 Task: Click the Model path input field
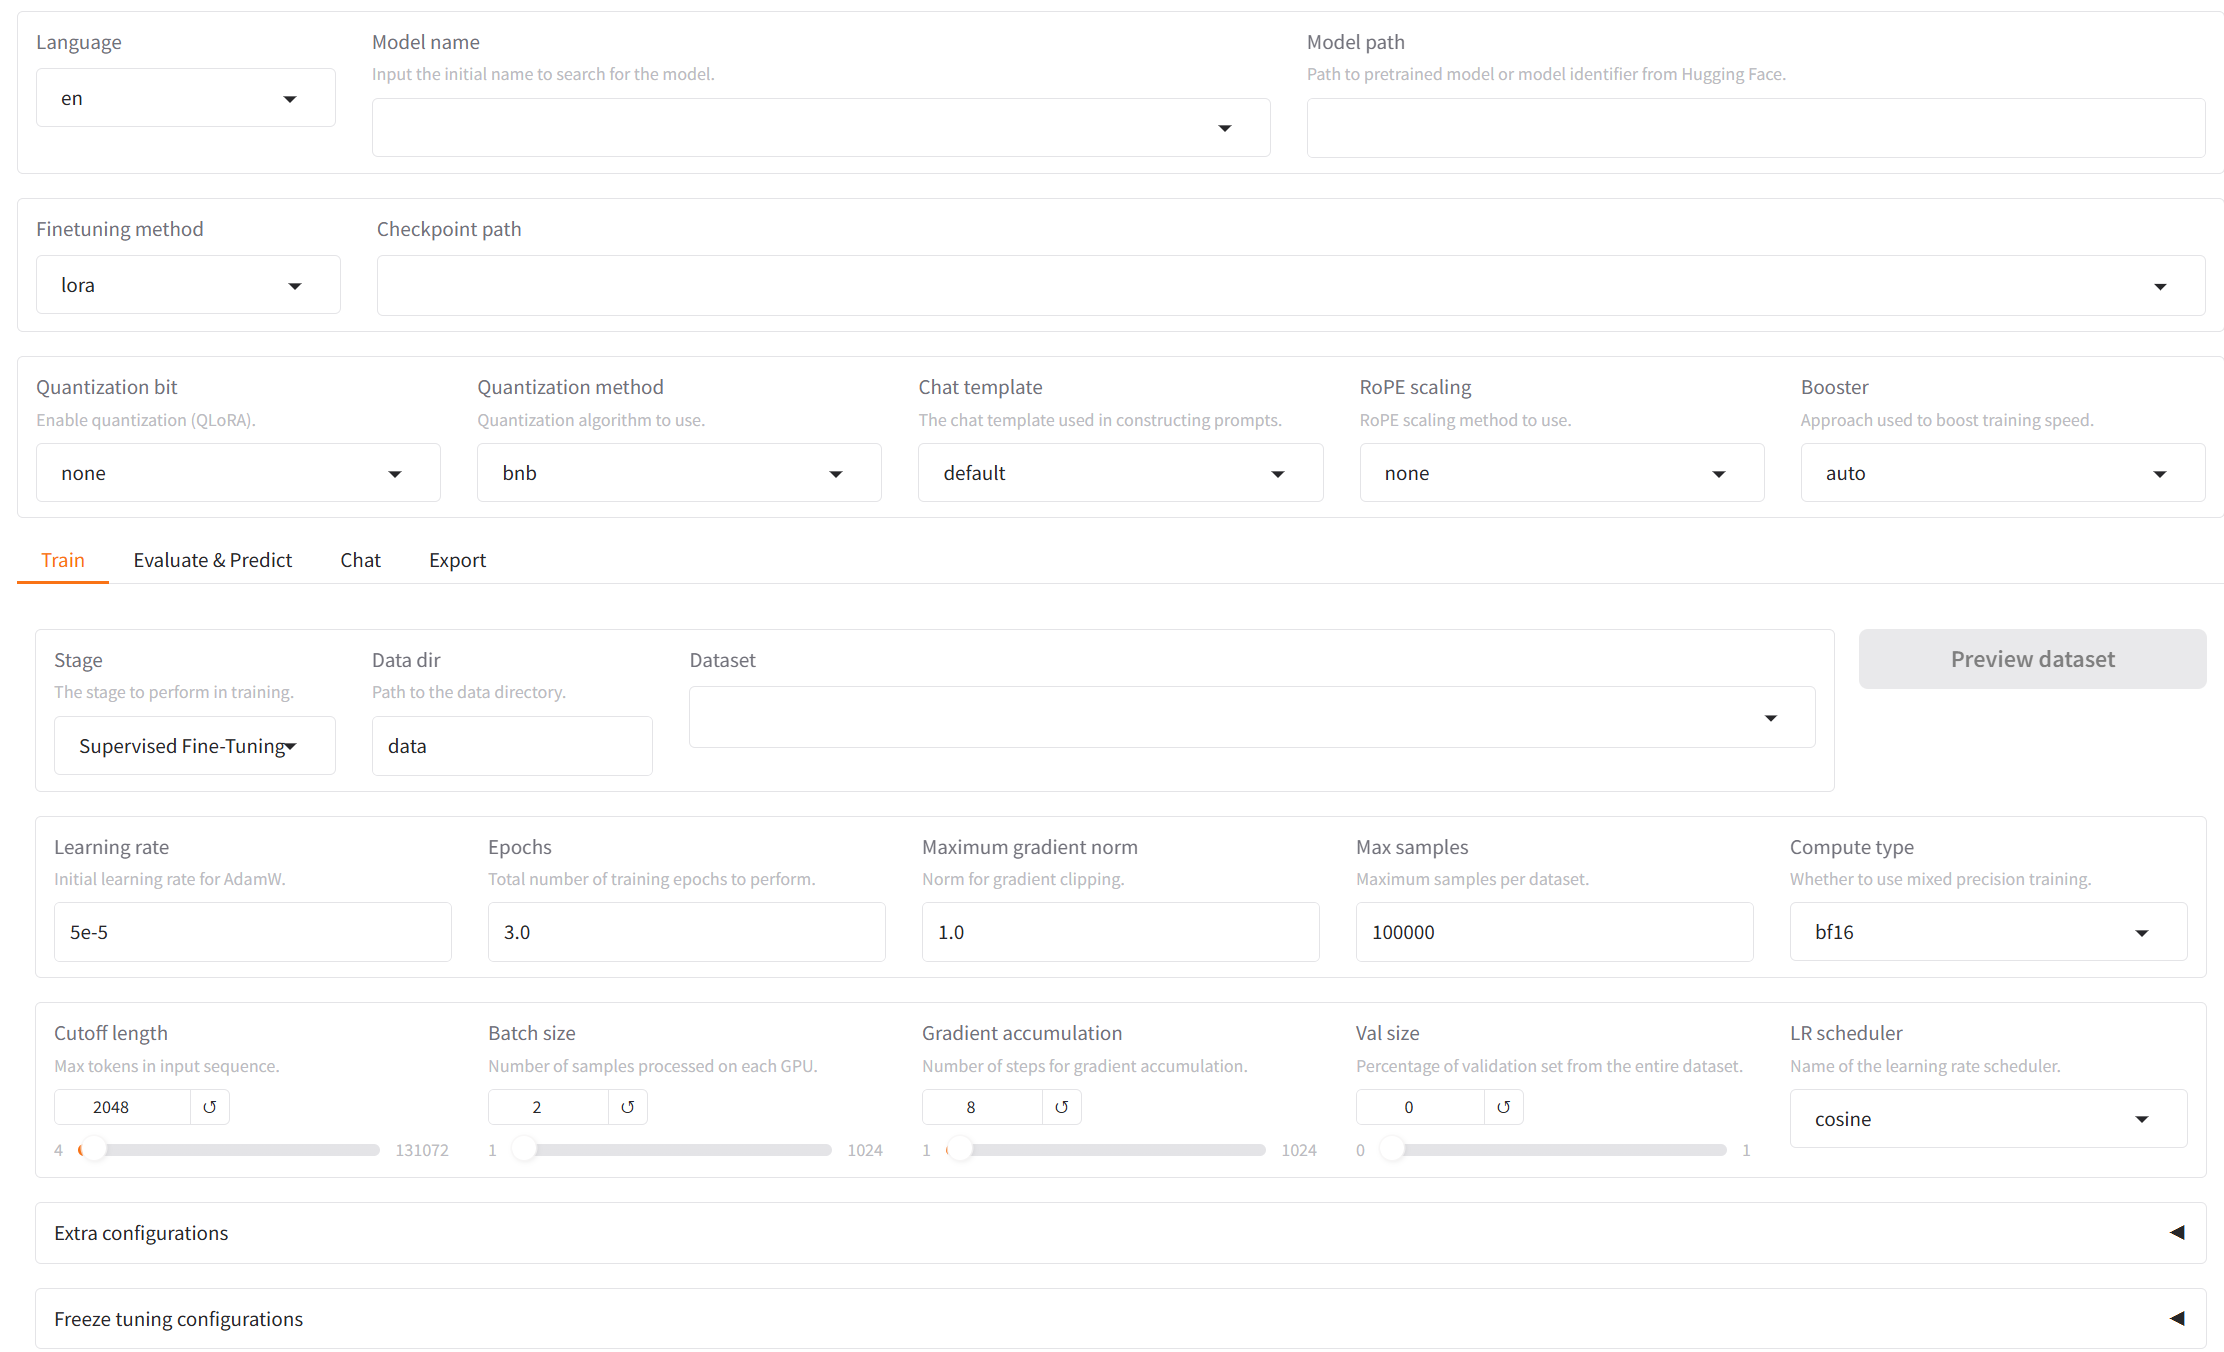[x=1755, y=128]
